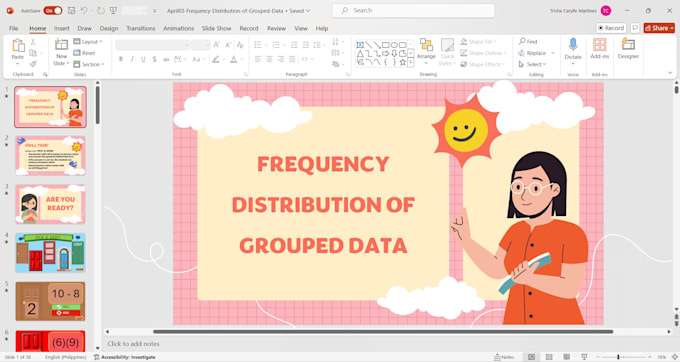Image resolution: width=680 pixels, height=362 pixels.
Task: Select the star shape in gallery
Action: (402, 62)
